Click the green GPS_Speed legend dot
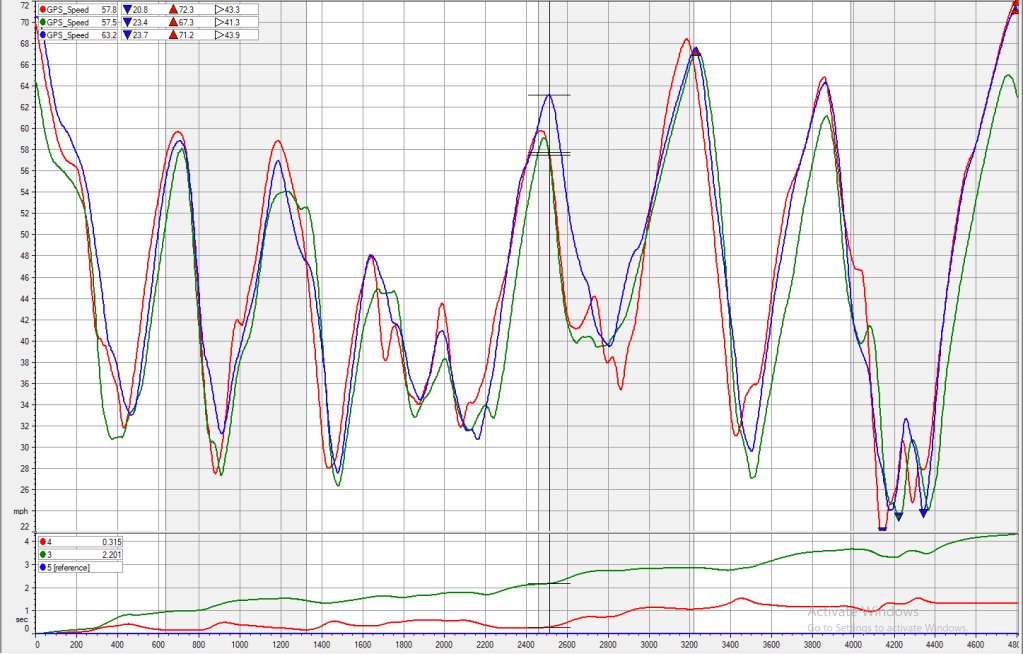 point(42,22)
